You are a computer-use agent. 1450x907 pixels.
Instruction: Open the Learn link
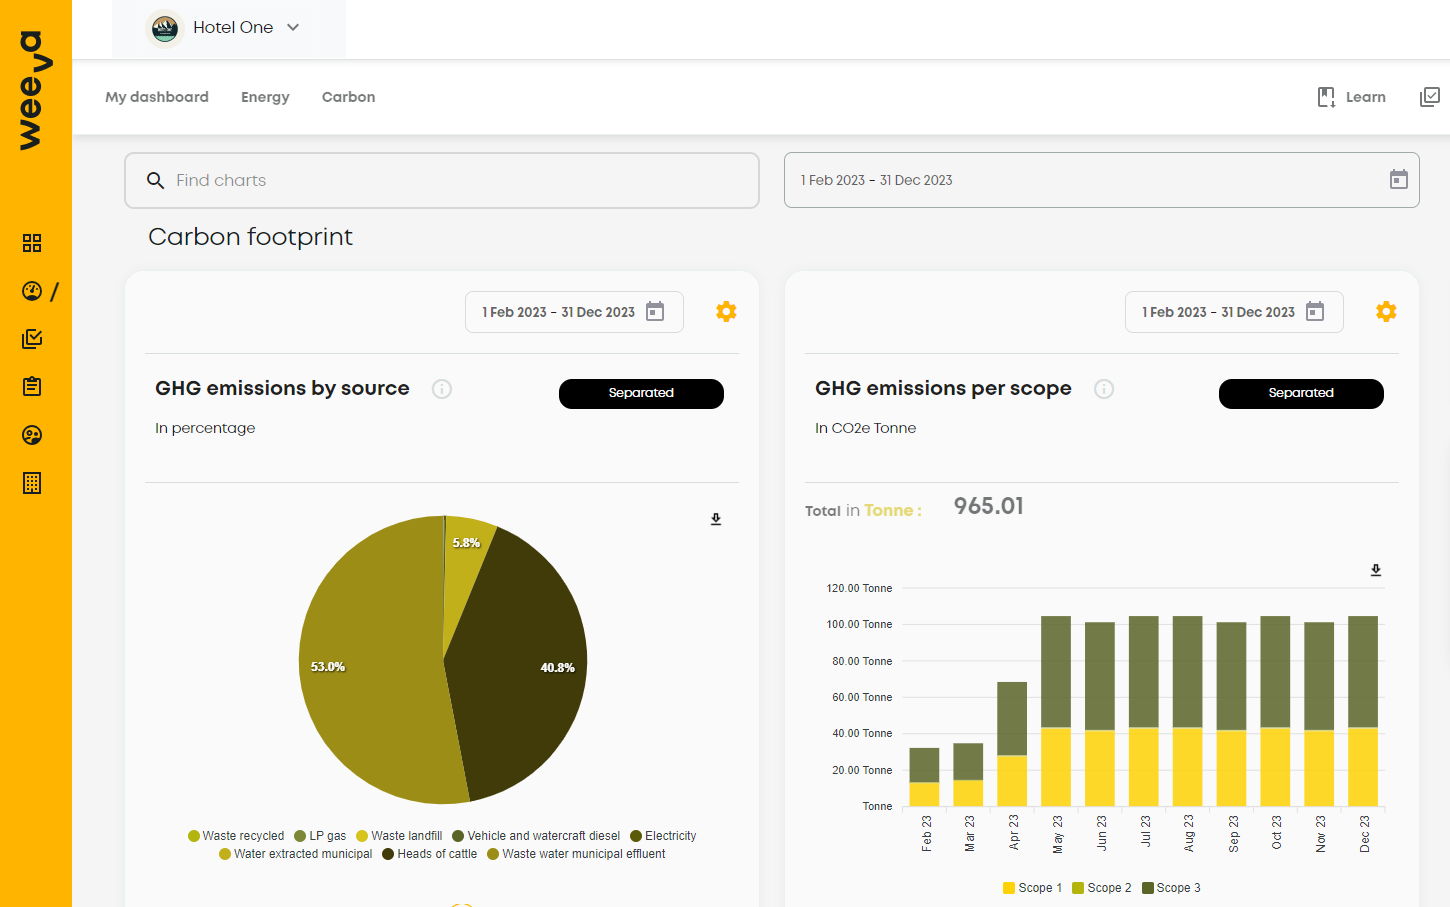[1352, 97]
